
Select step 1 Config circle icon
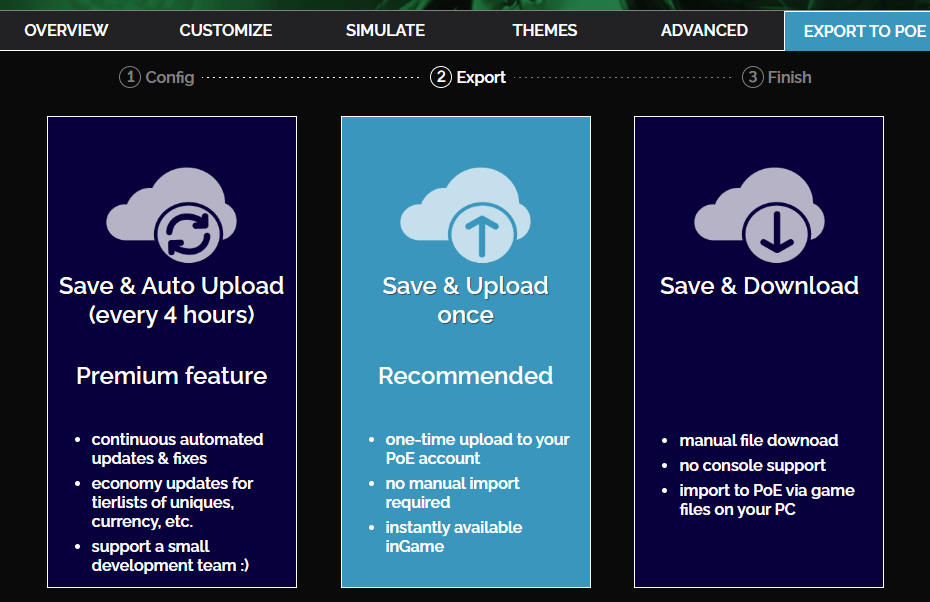click(x=130, y=77)
